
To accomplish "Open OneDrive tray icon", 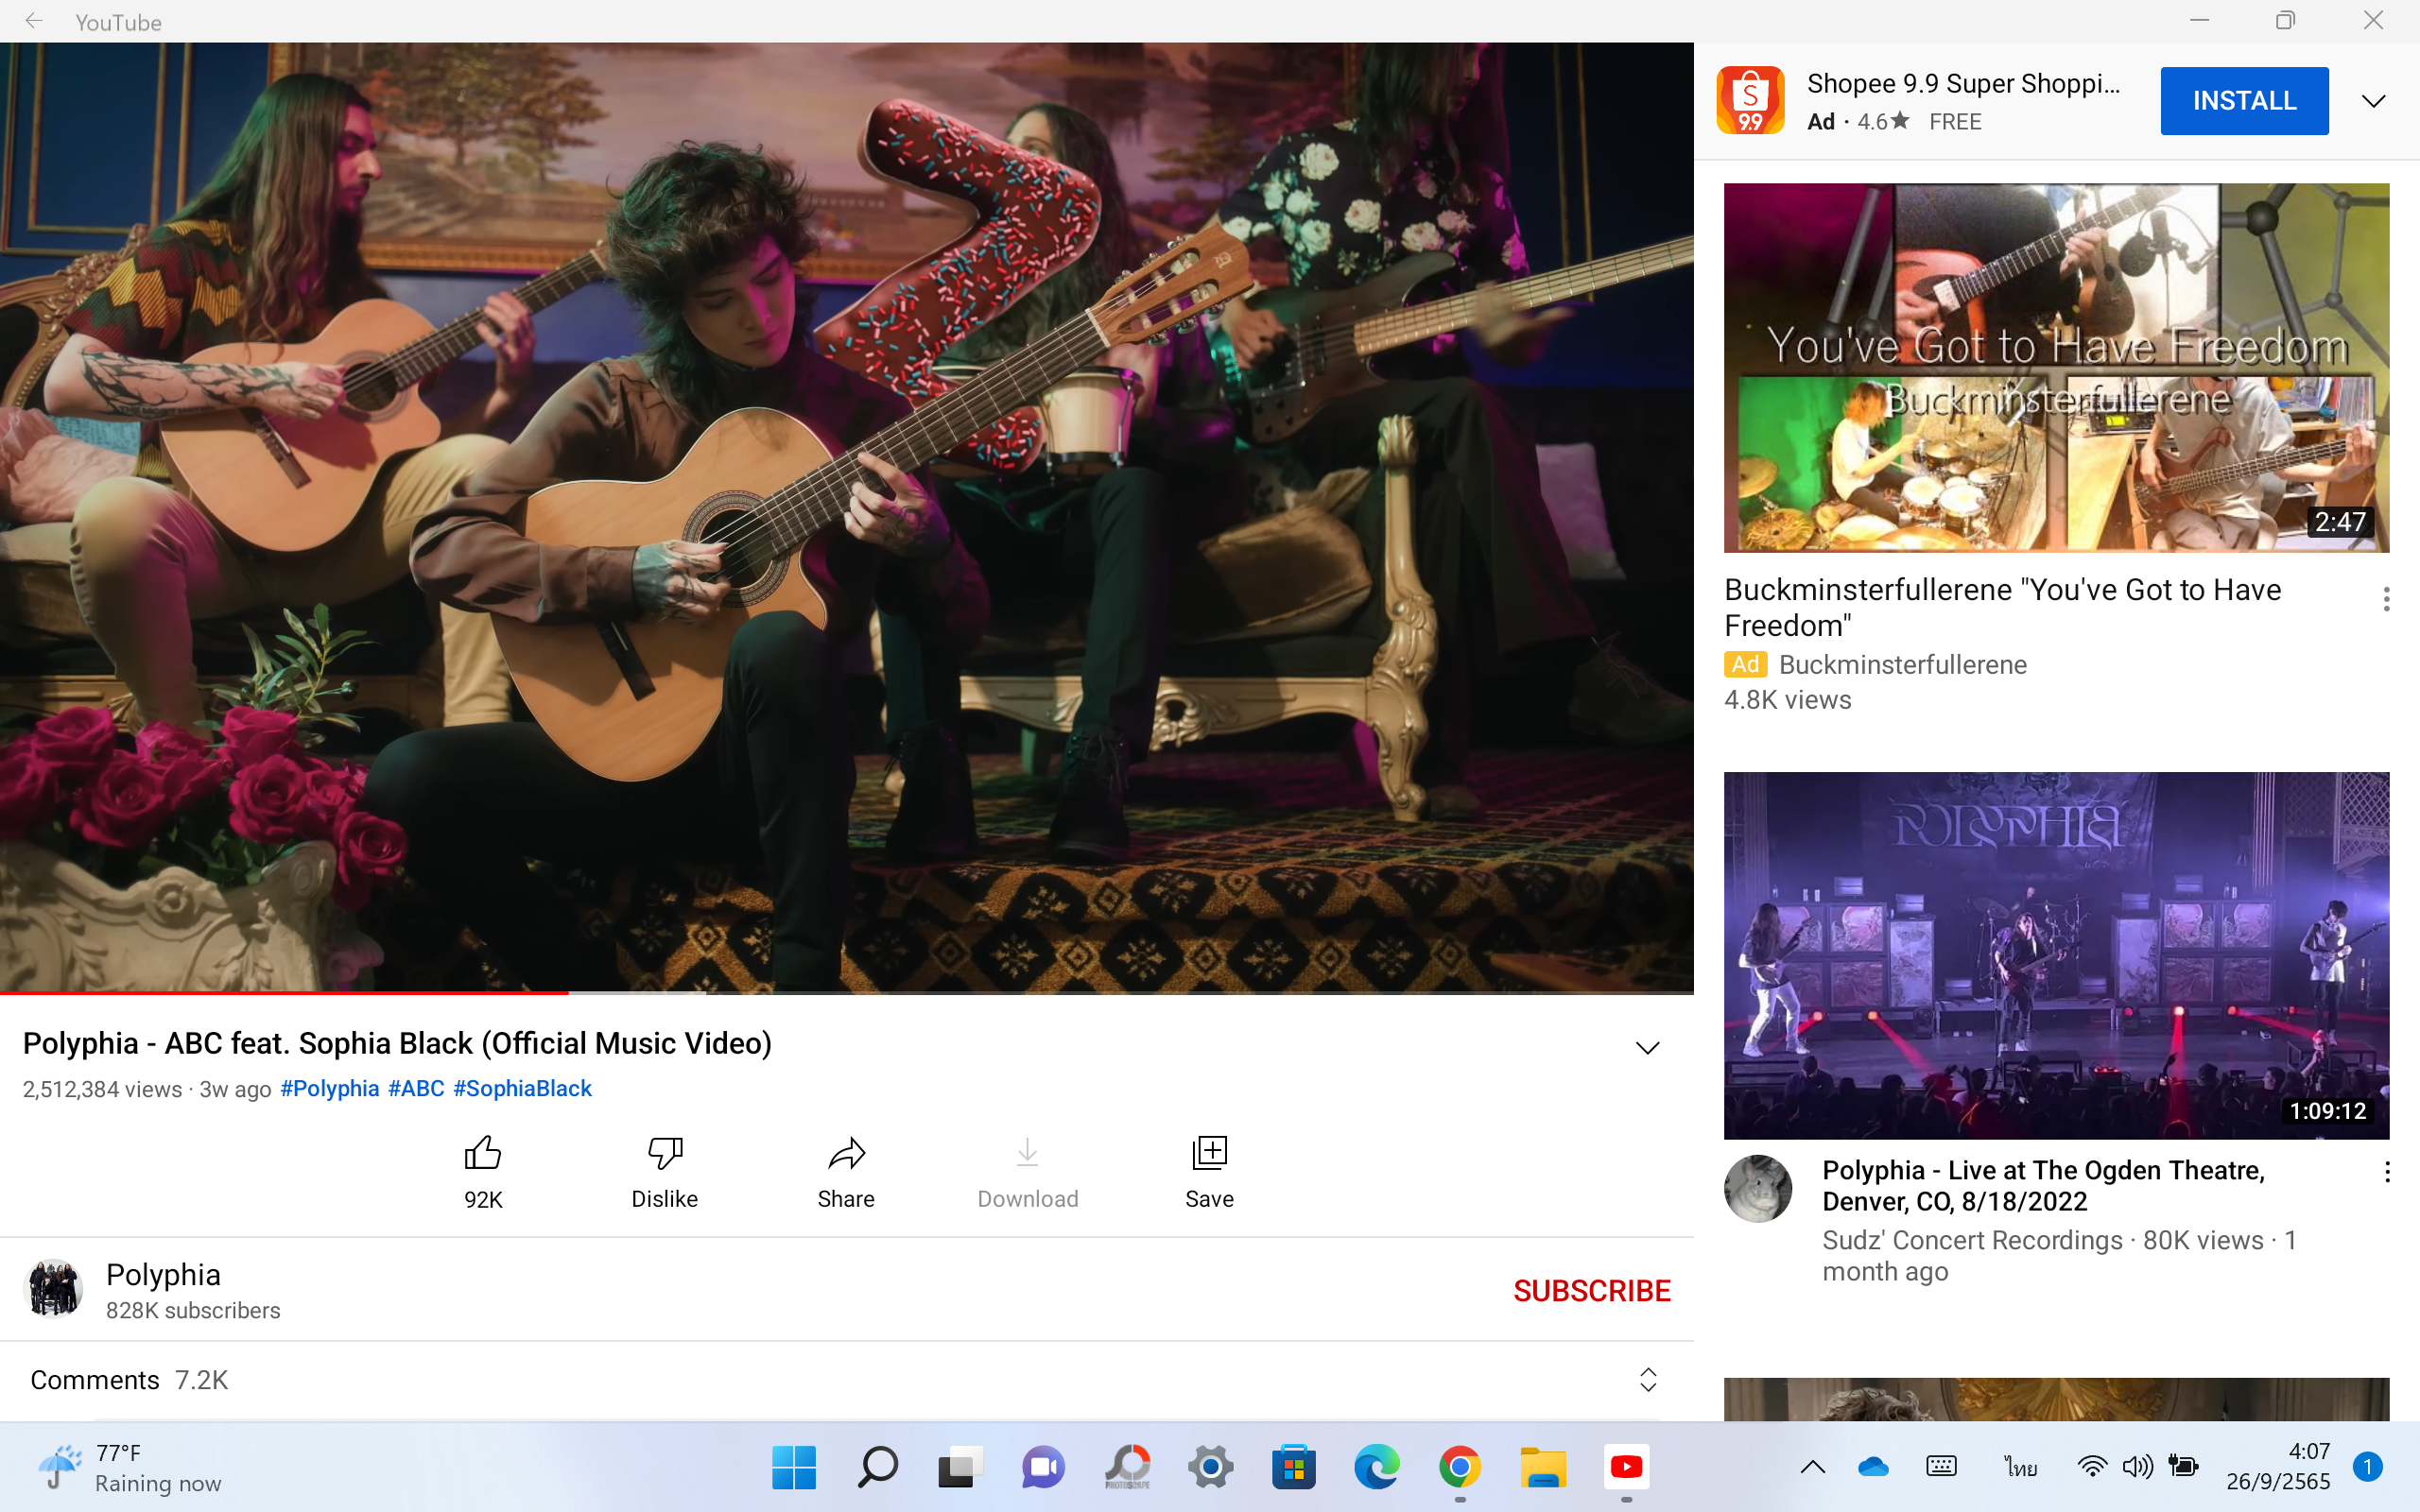I will pyautogui.click(x=1873, y=1467).
